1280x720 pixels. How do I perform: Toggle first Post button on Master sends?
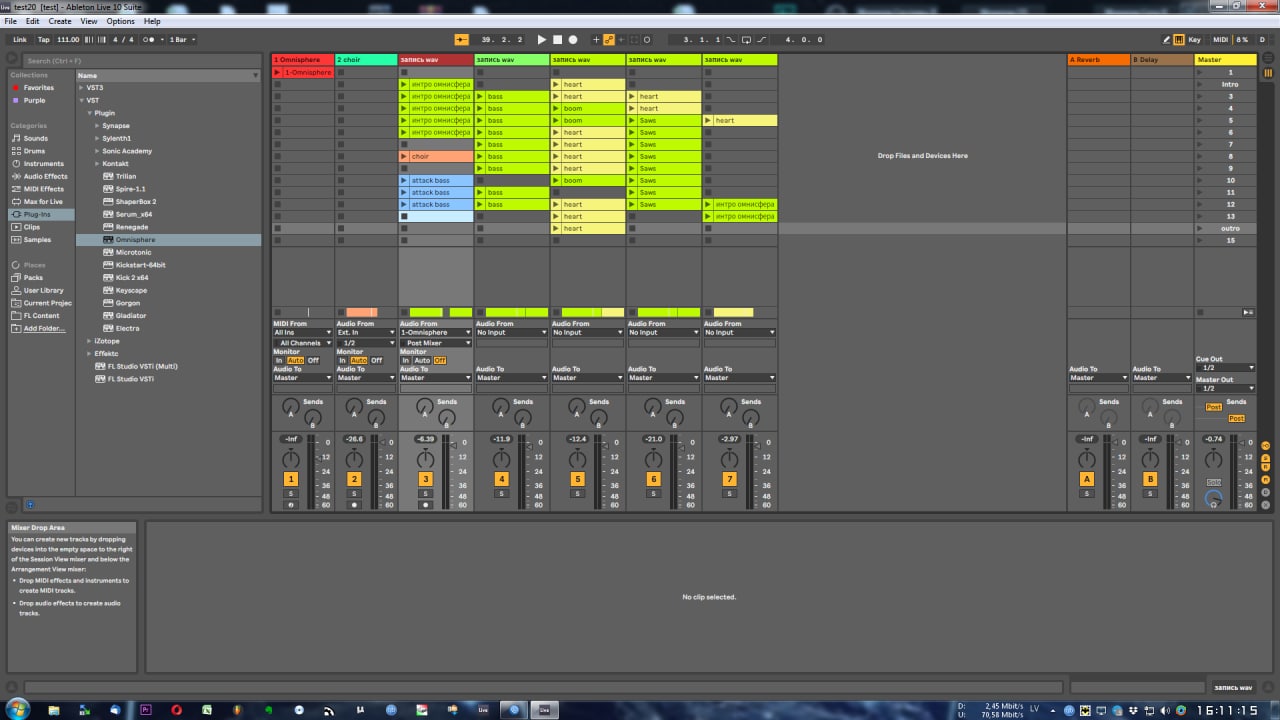point(1213,407)
